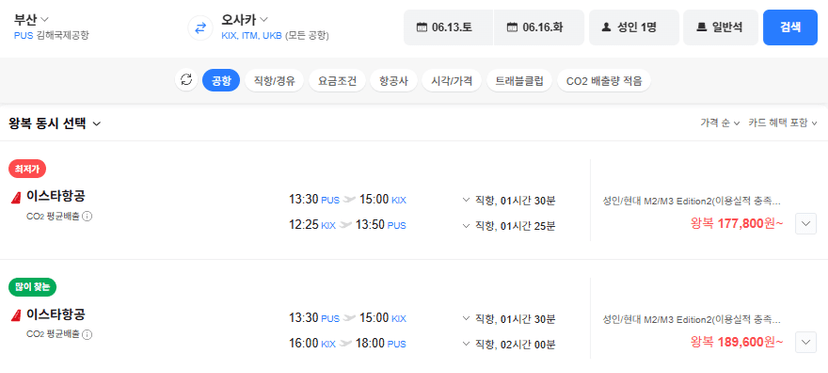Click Eastar Jet logo on second result
Screen dimensions: 828x373
16,315
